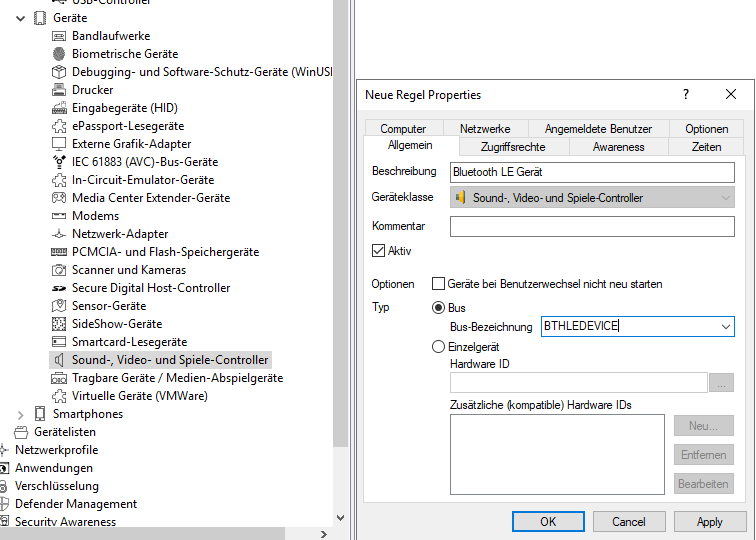Open the Netzwerke tab

click(x=485, y=129)
